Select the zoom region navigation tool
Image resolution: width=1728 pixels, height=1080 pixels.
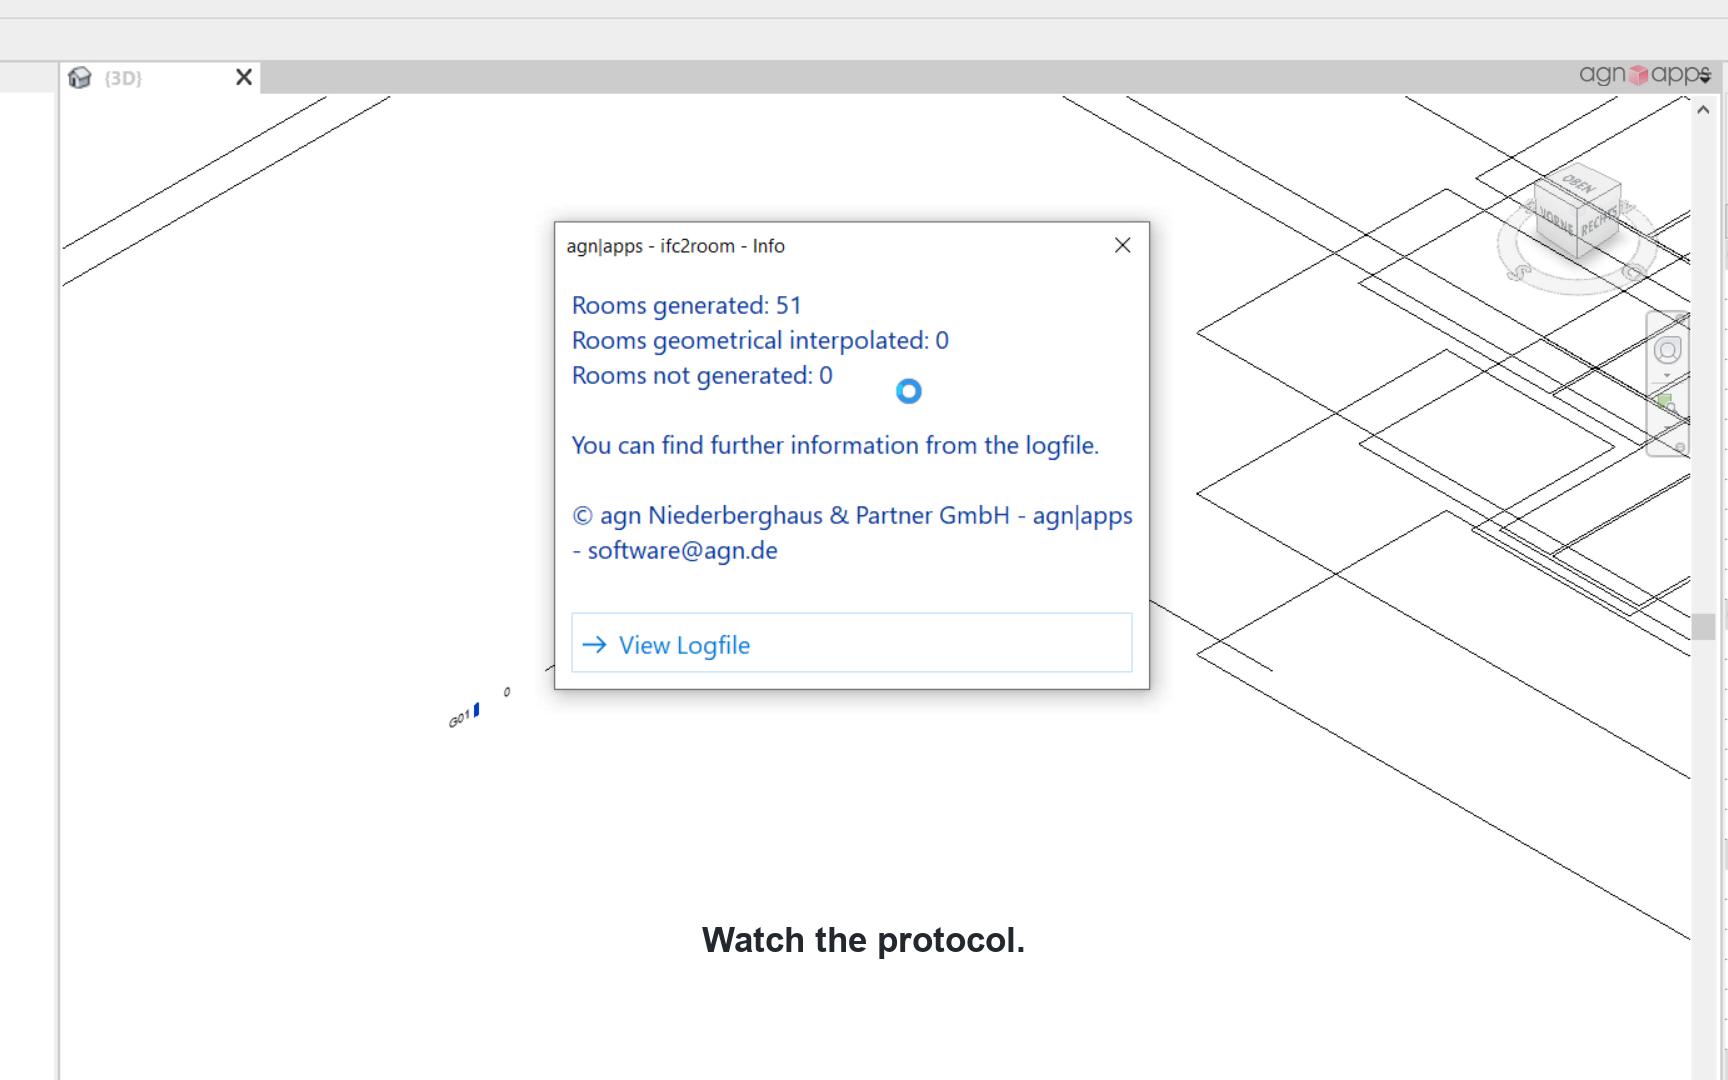[1667, 404]
